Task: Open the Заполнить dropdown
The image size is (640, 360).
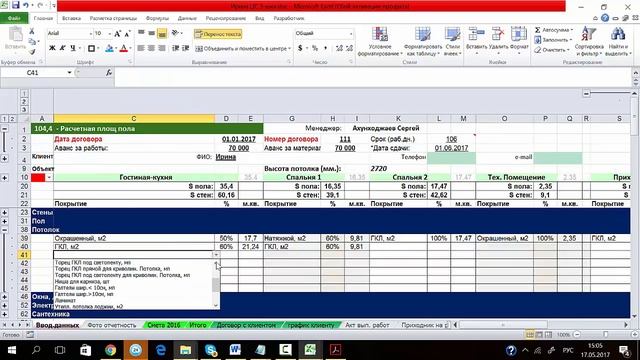Action: click(x=553, y=40)
